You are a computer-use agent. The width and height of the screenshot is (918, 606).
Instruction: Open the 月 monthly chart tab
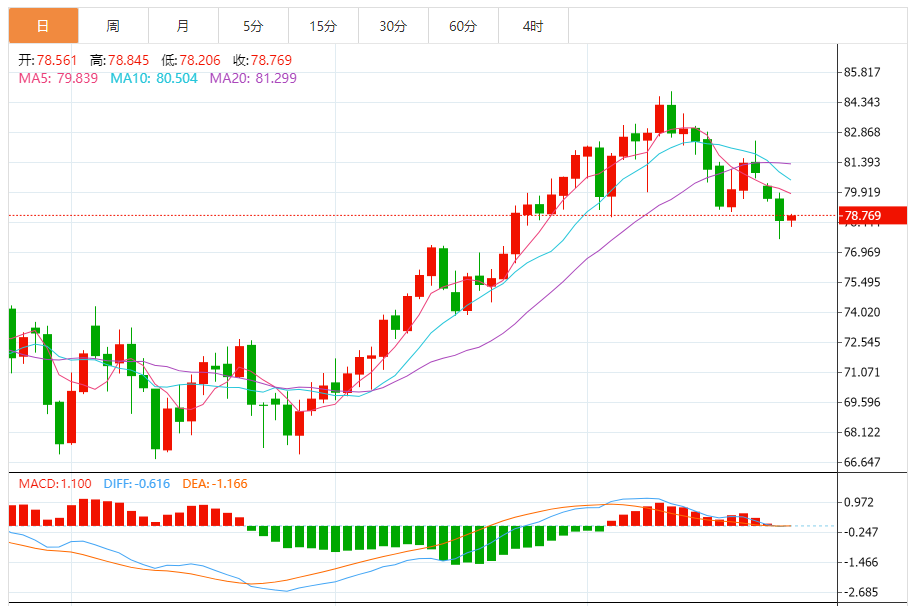pyautogui.click(x=183, y=26)
